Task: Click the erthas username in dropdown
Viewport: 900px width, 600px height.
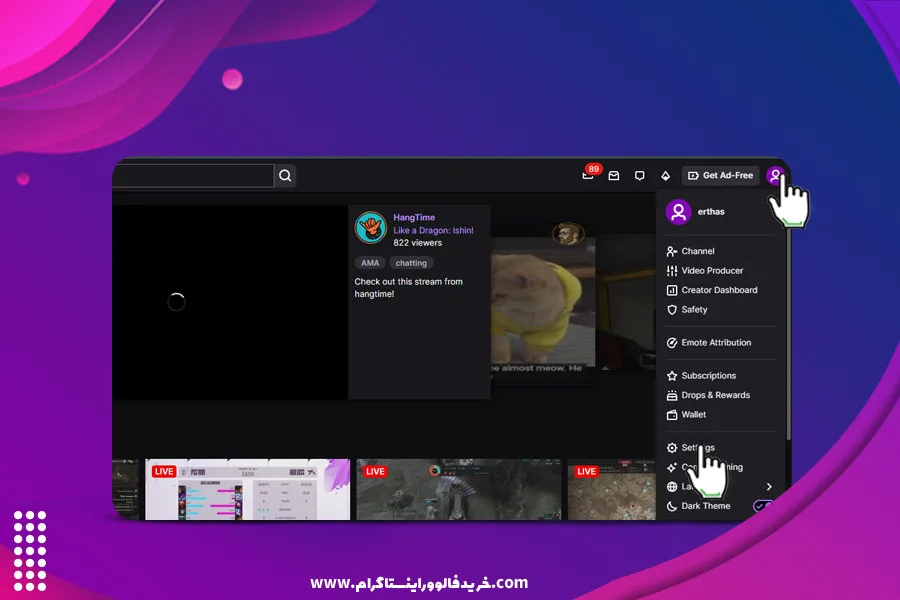Action: point(711,212)
